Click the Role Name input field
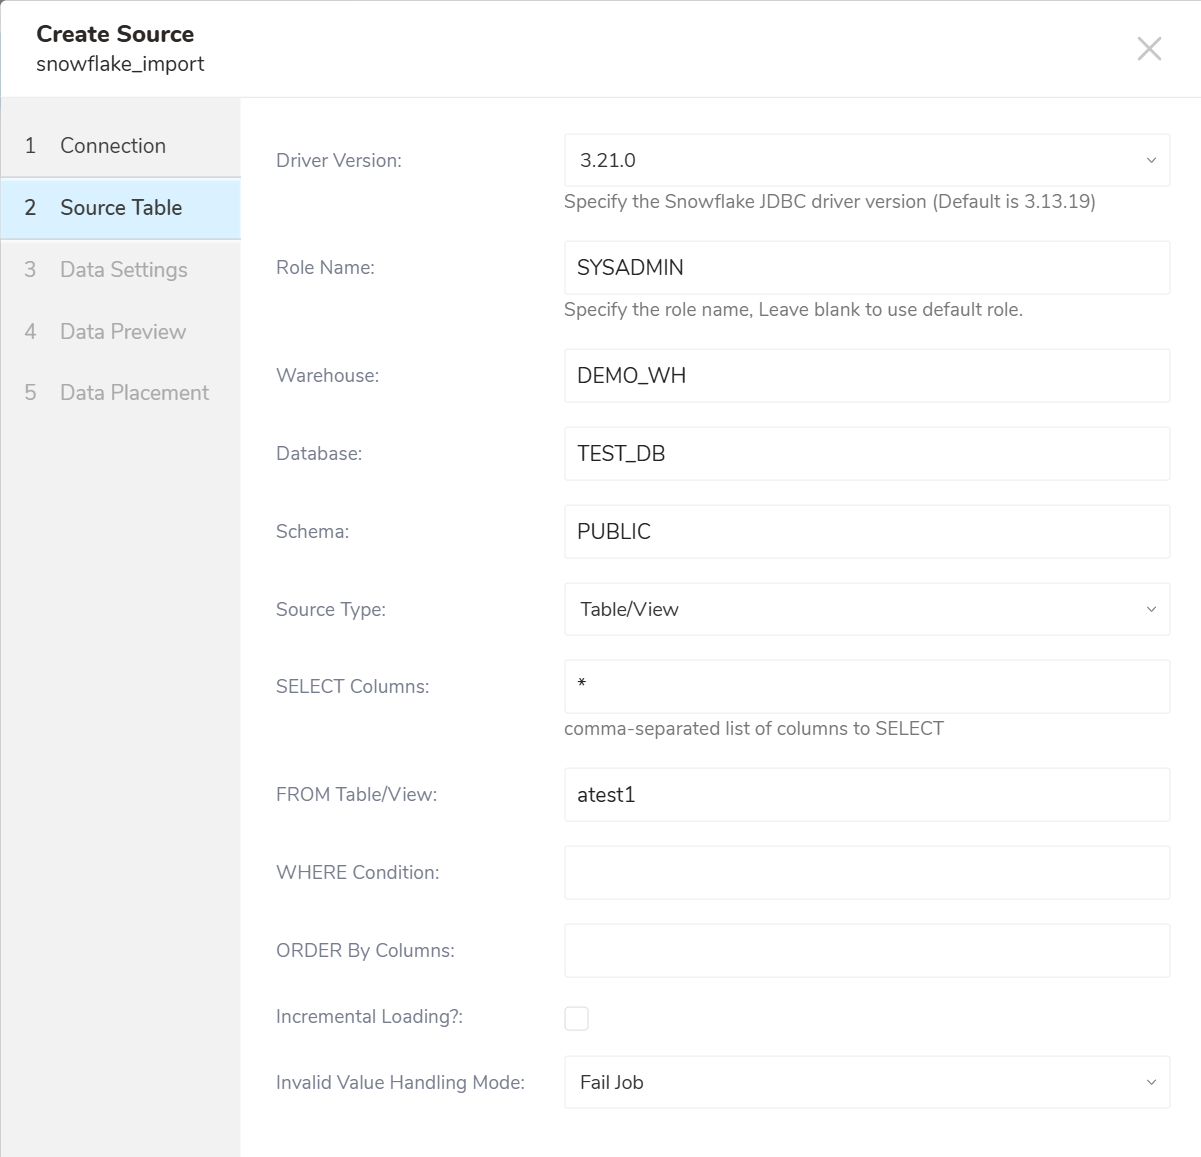 point(866,267)
